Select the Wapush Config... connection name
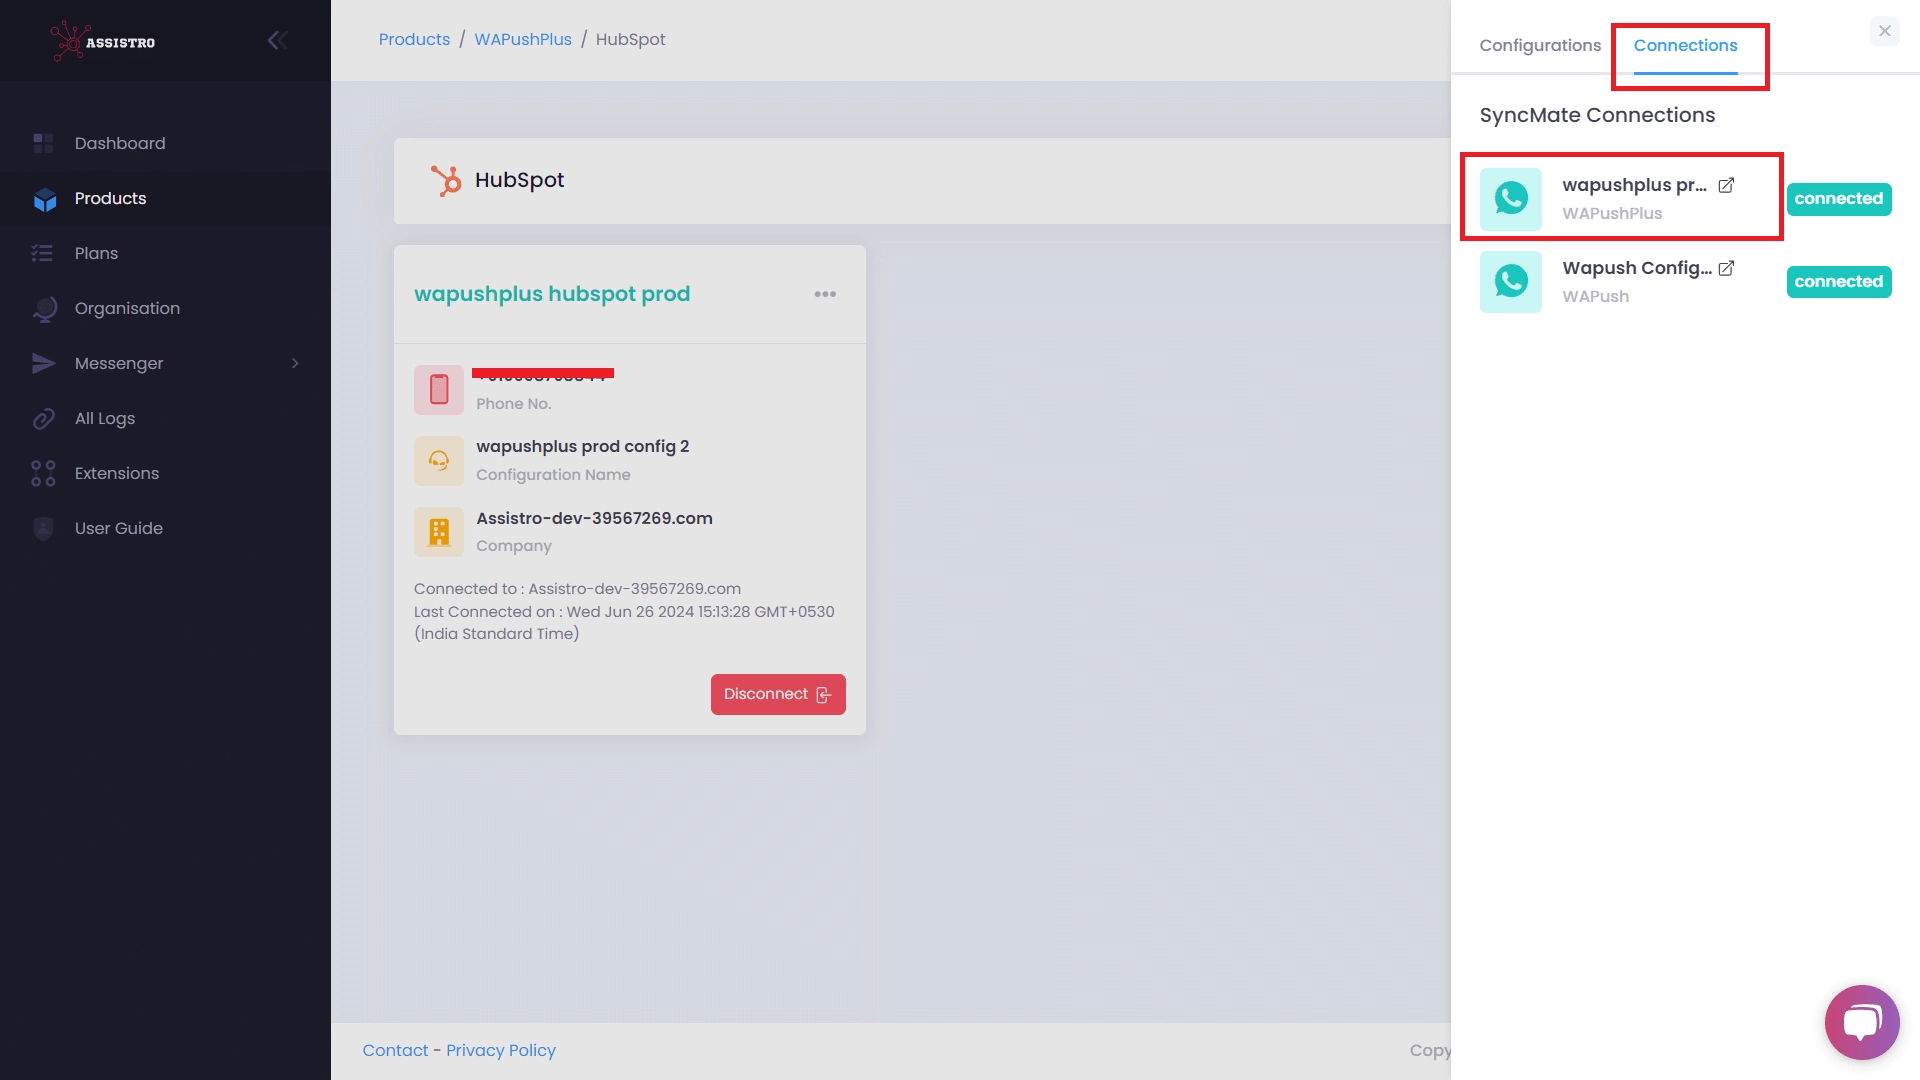This screenshot has height=1080, width=1920. point(1637,268)
